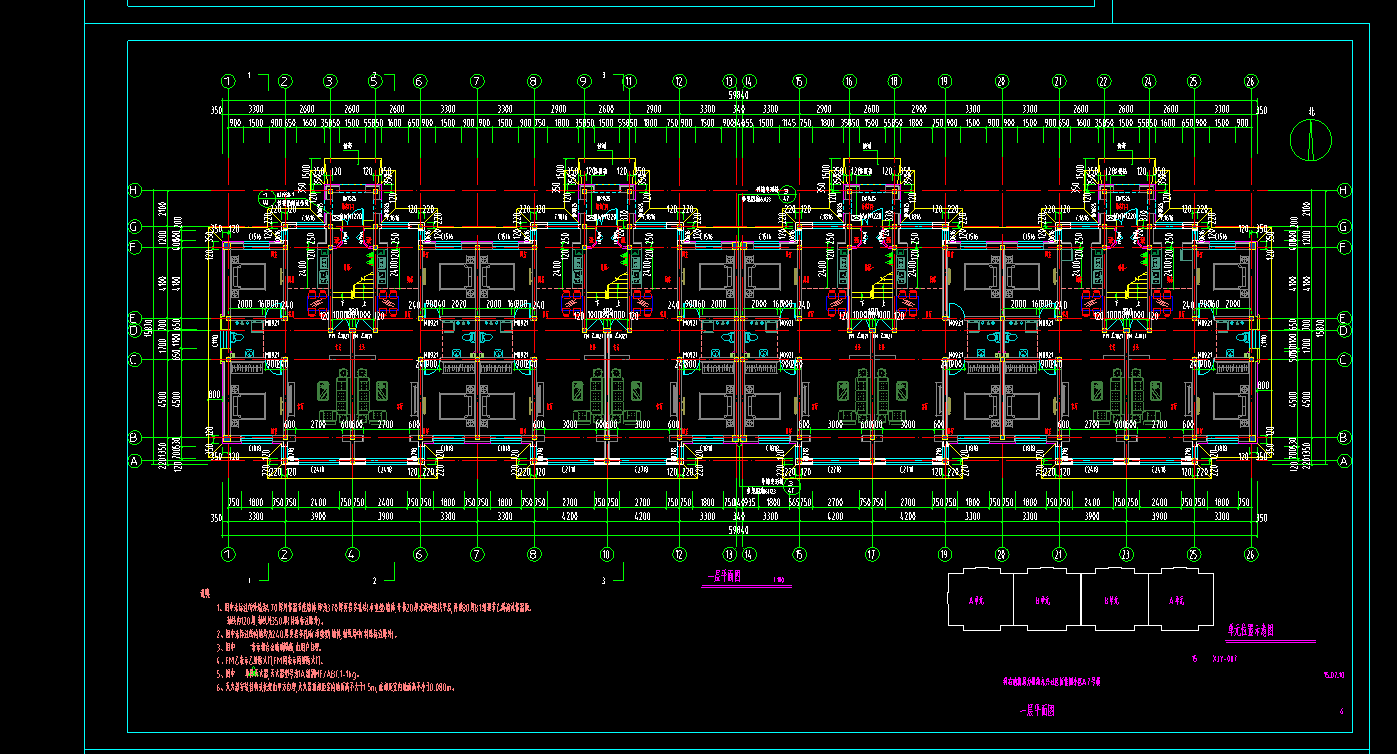This screenshot has width=1397, height=754.
Task: Select the white unit location outline diagram
Action: 1080,598
